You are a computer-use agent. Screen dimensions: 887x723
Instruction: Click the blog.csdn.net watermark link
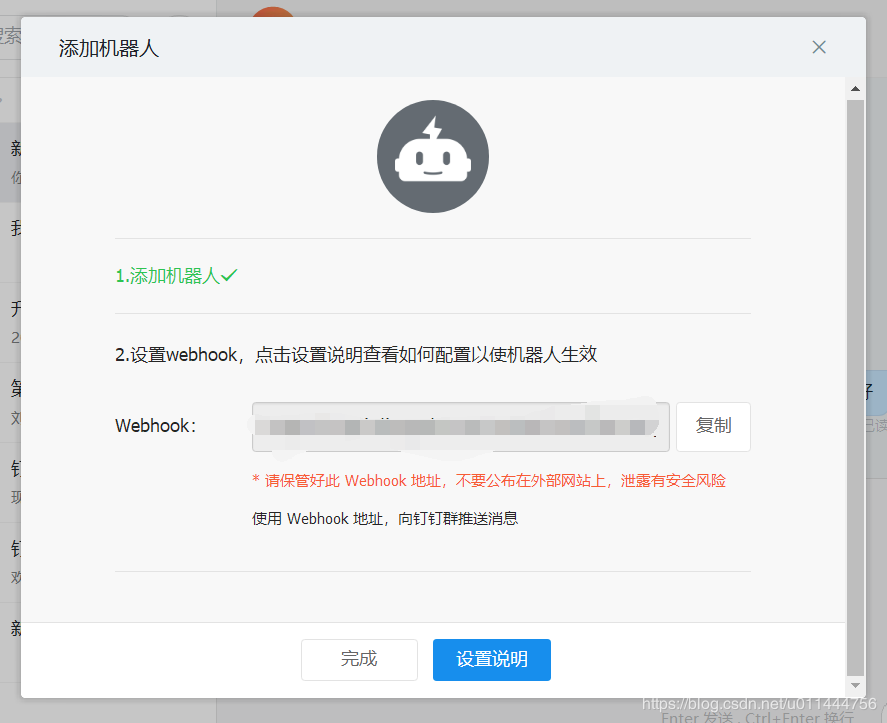click(x=760, y=705)
